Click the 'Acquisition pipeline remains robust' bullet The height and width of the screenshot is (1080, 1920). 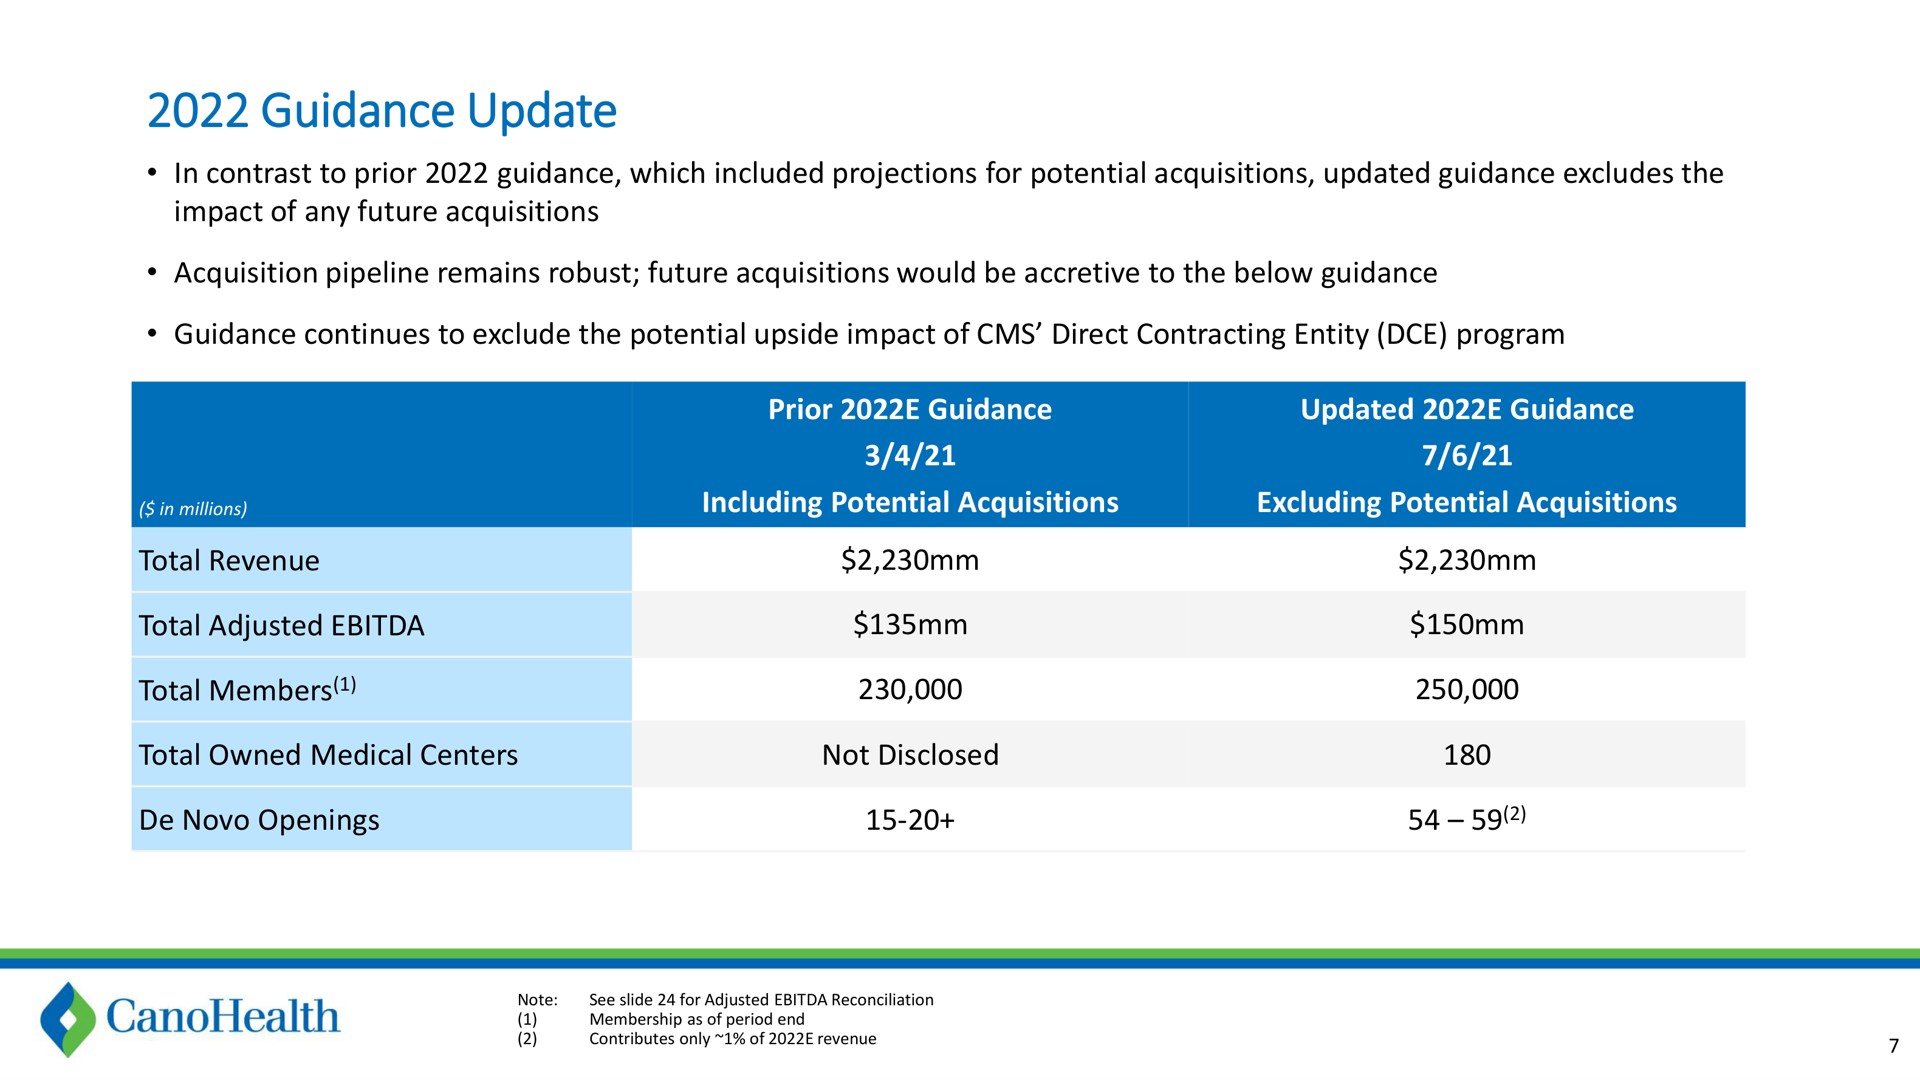(805, 274)
